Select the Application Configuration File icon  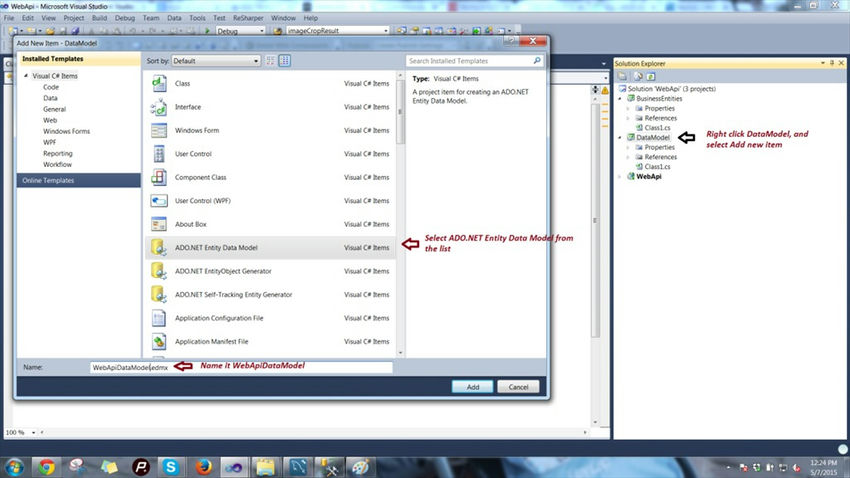point(159,318)
